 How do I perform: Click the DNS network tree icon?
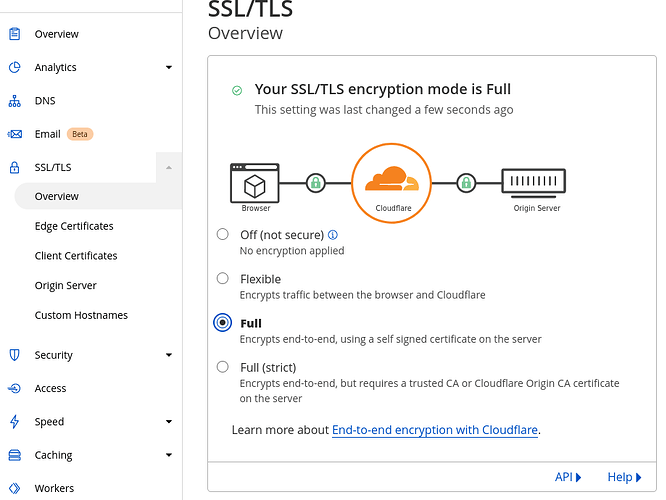tap(14, 101)
